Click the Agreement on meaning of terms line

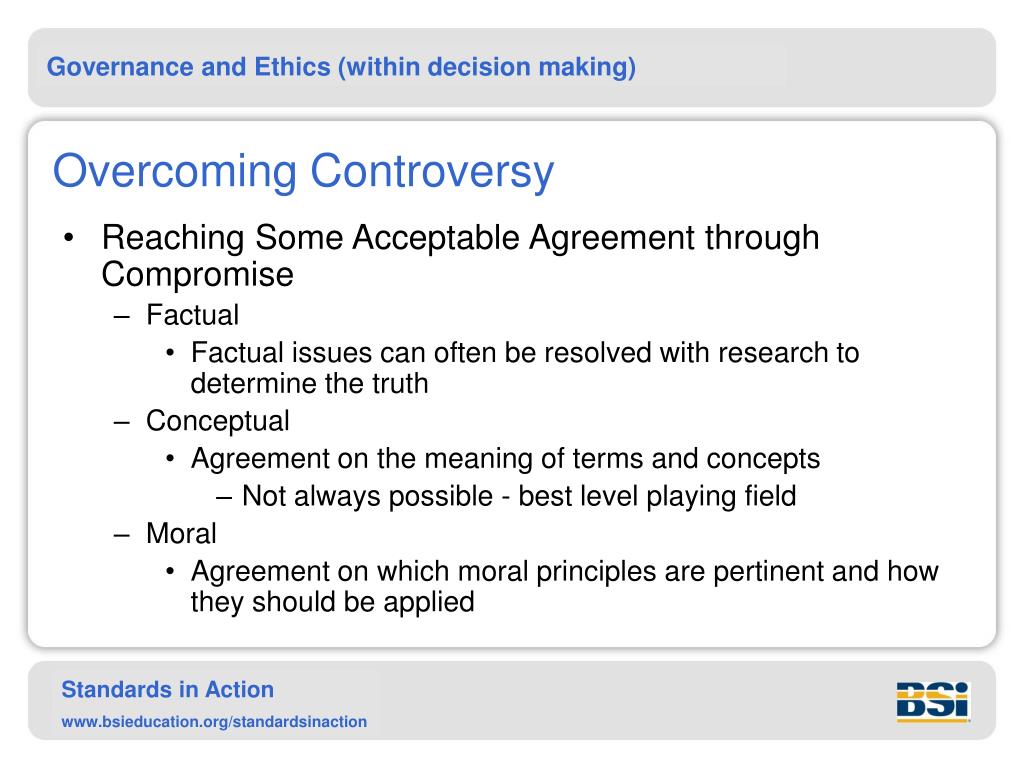[505, 458]
